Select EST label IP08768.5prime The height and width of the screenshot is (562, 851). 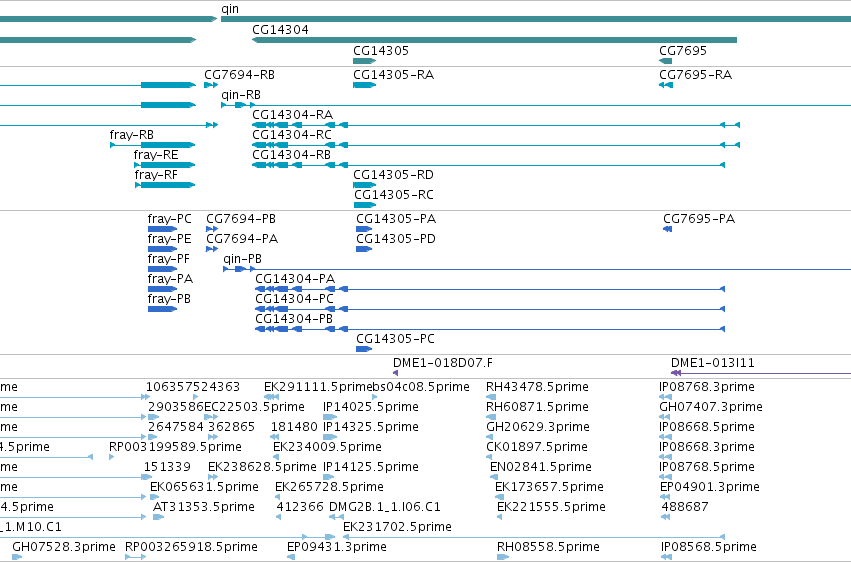[x=707, y=467]
